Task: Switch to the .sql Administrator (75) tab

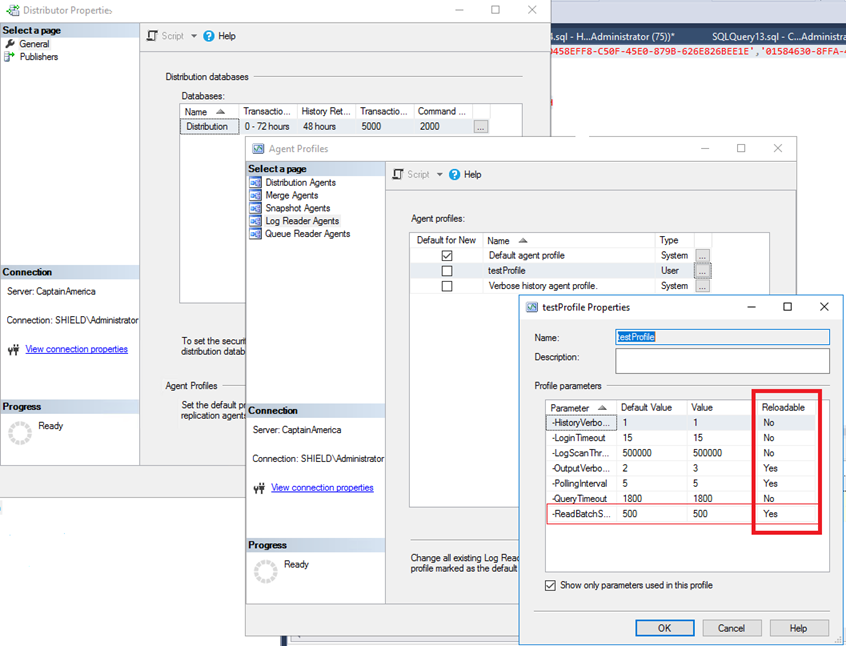Action: point(615,37)
